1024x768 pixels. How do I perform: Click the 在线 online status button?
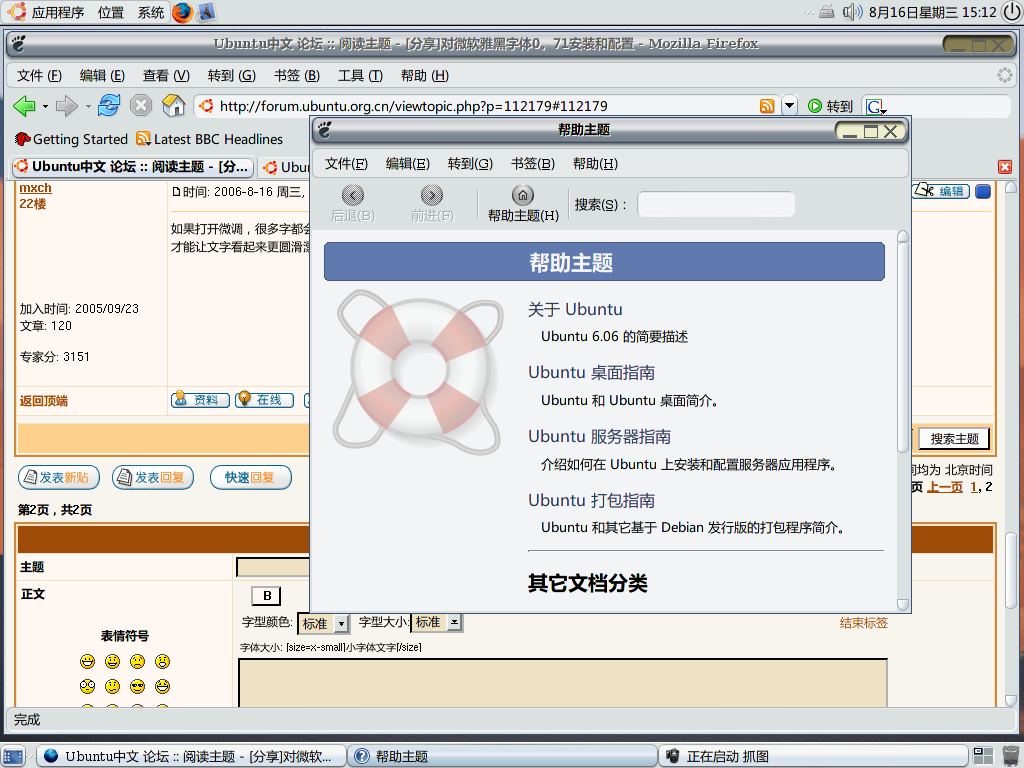(x=264, y=400)
